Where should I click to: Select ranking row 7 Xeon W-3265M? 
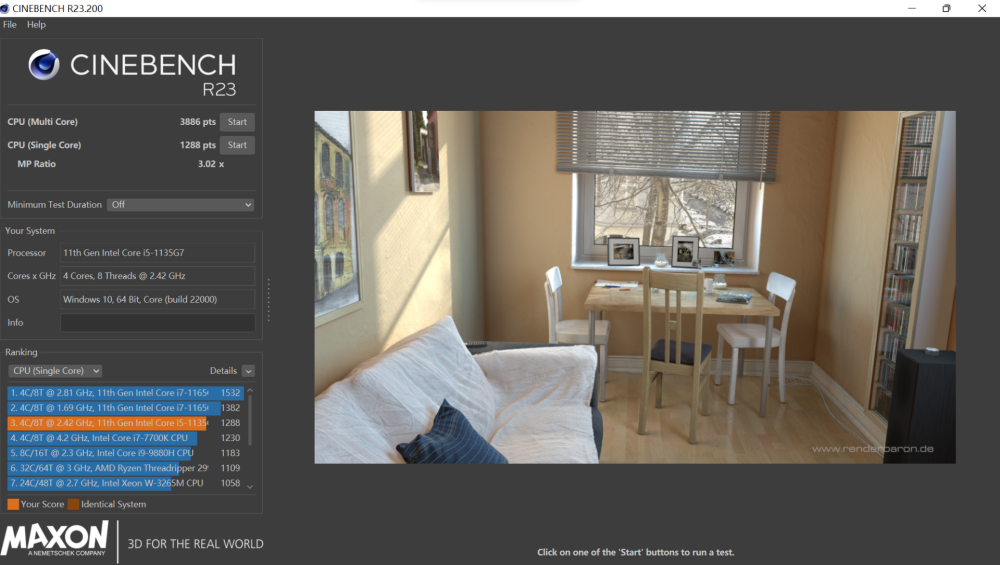[126, 483]
